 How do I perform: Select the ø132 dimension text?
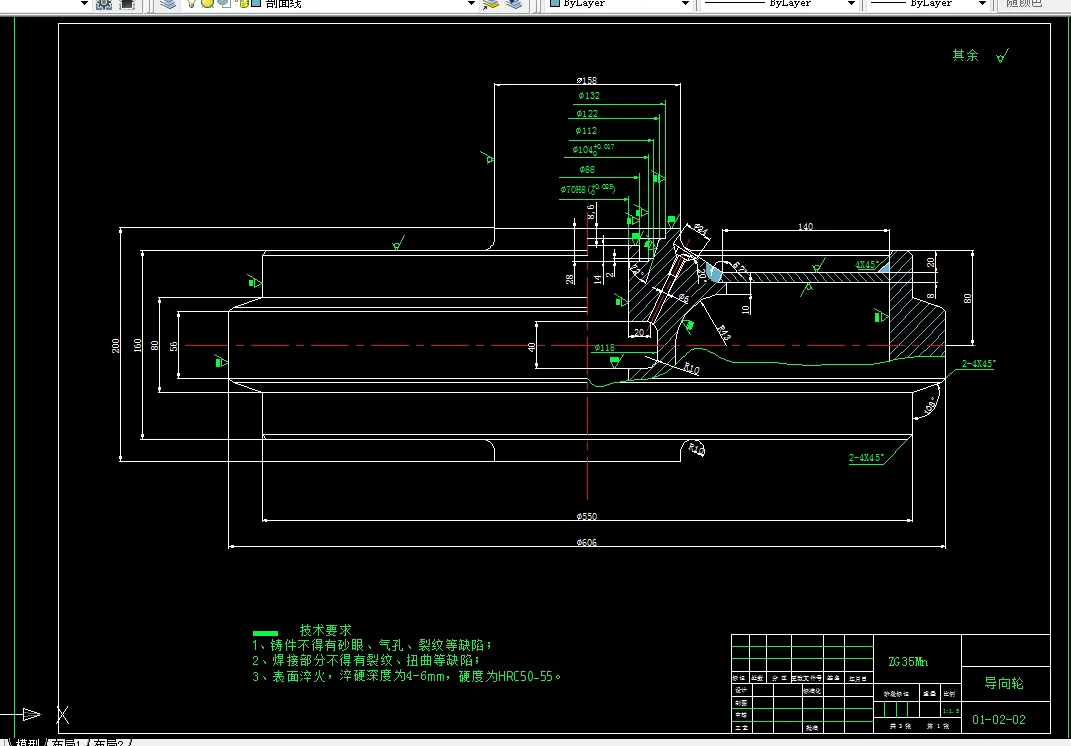pyautogui.click(x=589, y=96)
